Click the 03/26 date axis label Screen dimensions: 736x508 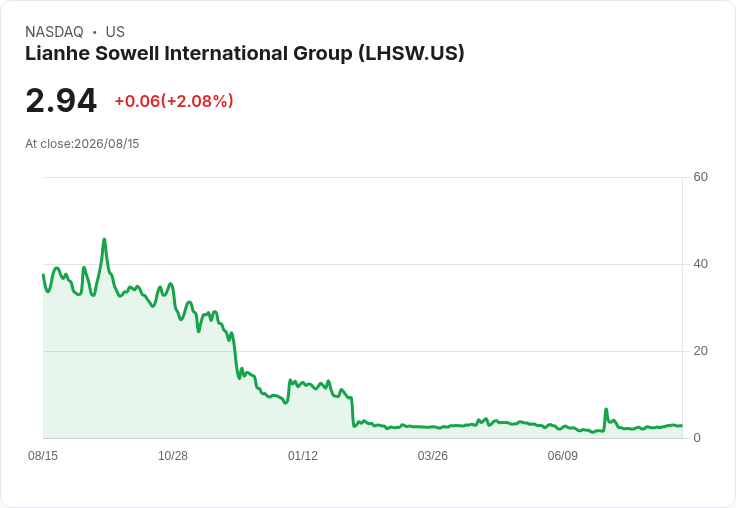(x=432, y=456)
